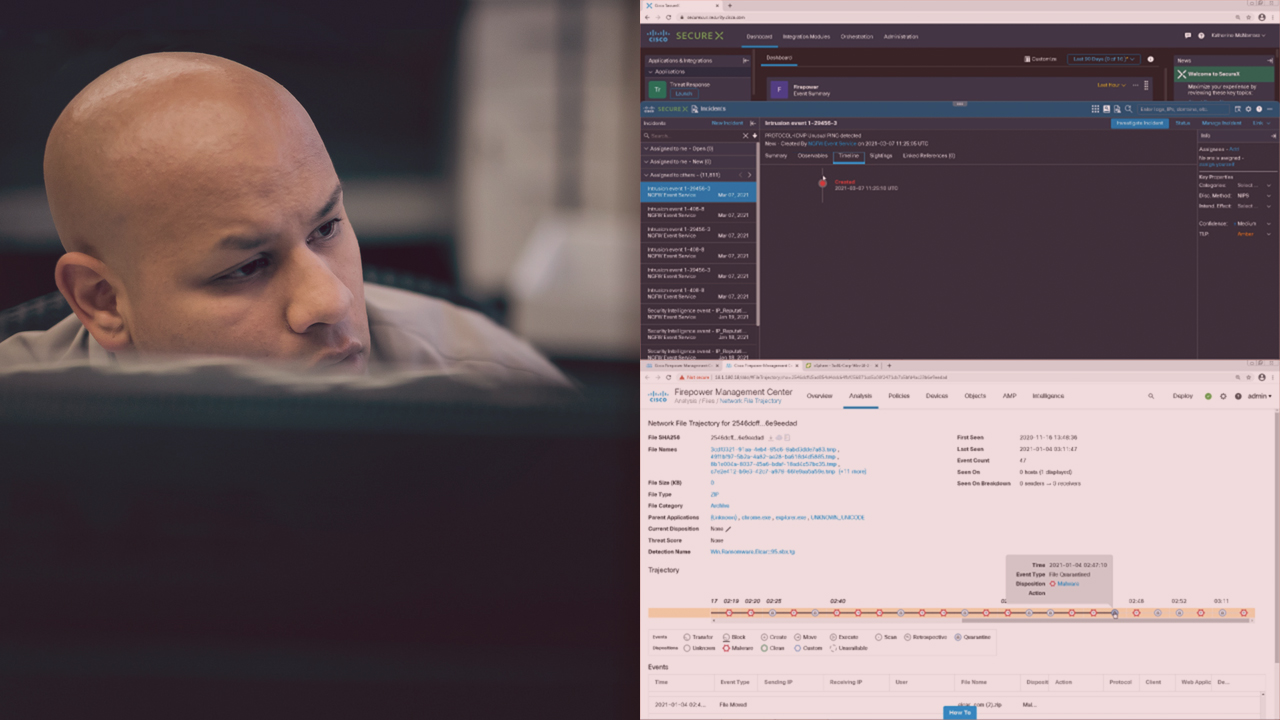Click the Investigate Incident button
The image size is (1280, 720).
tap(1139, 123)
